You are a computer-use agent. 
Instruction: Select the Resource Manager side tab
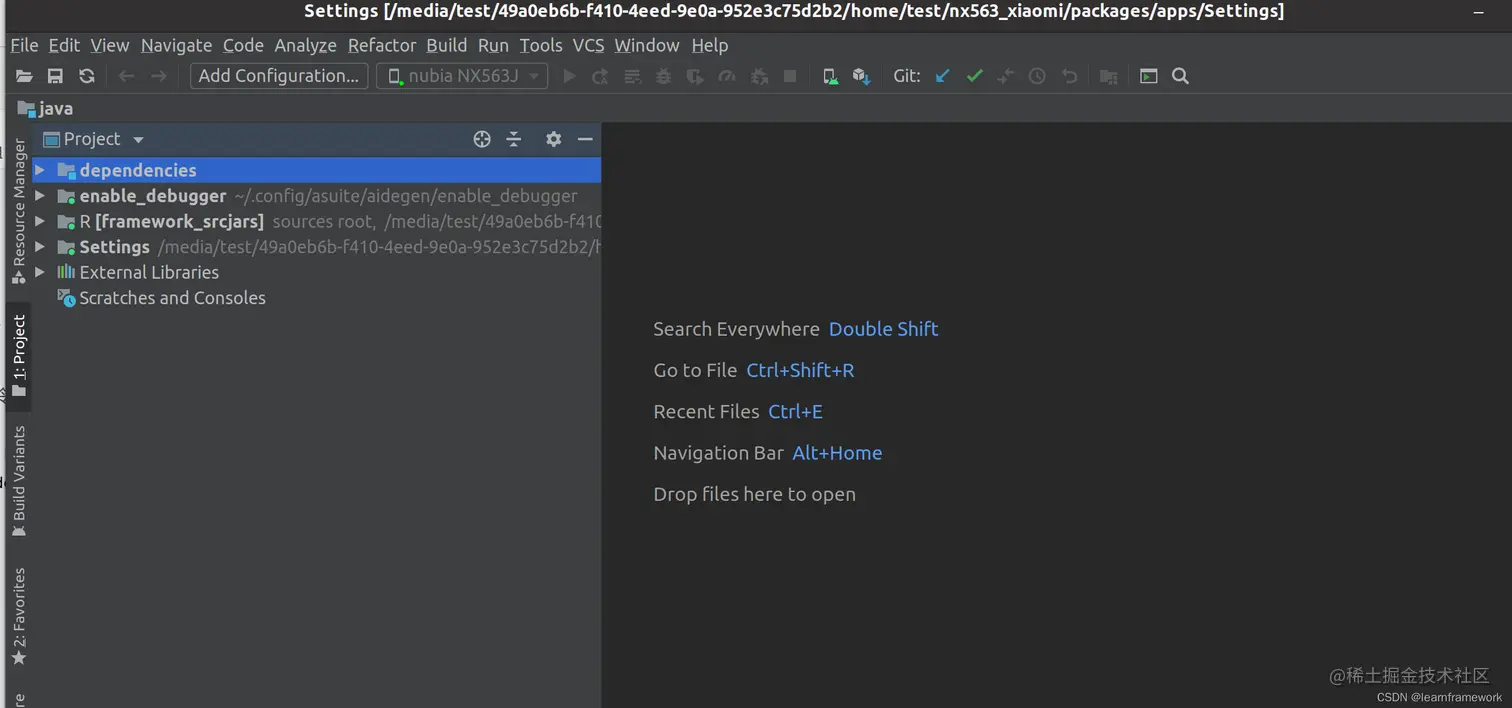[x=18, y=212]
